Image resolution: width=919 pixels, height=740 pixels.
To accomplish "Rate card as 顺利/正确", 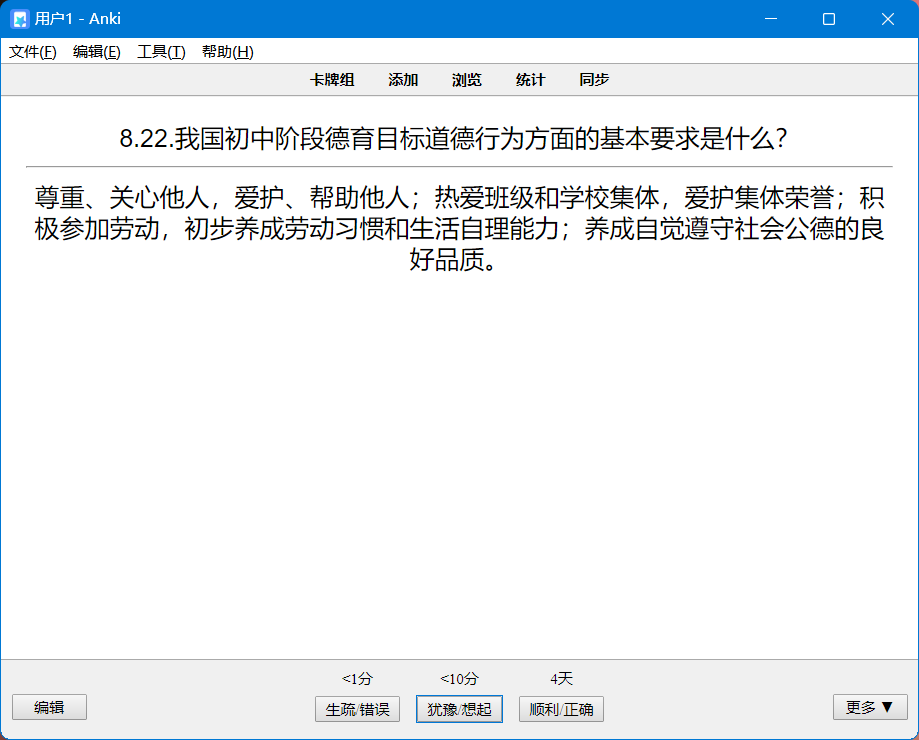I will (x=561, y=710).
